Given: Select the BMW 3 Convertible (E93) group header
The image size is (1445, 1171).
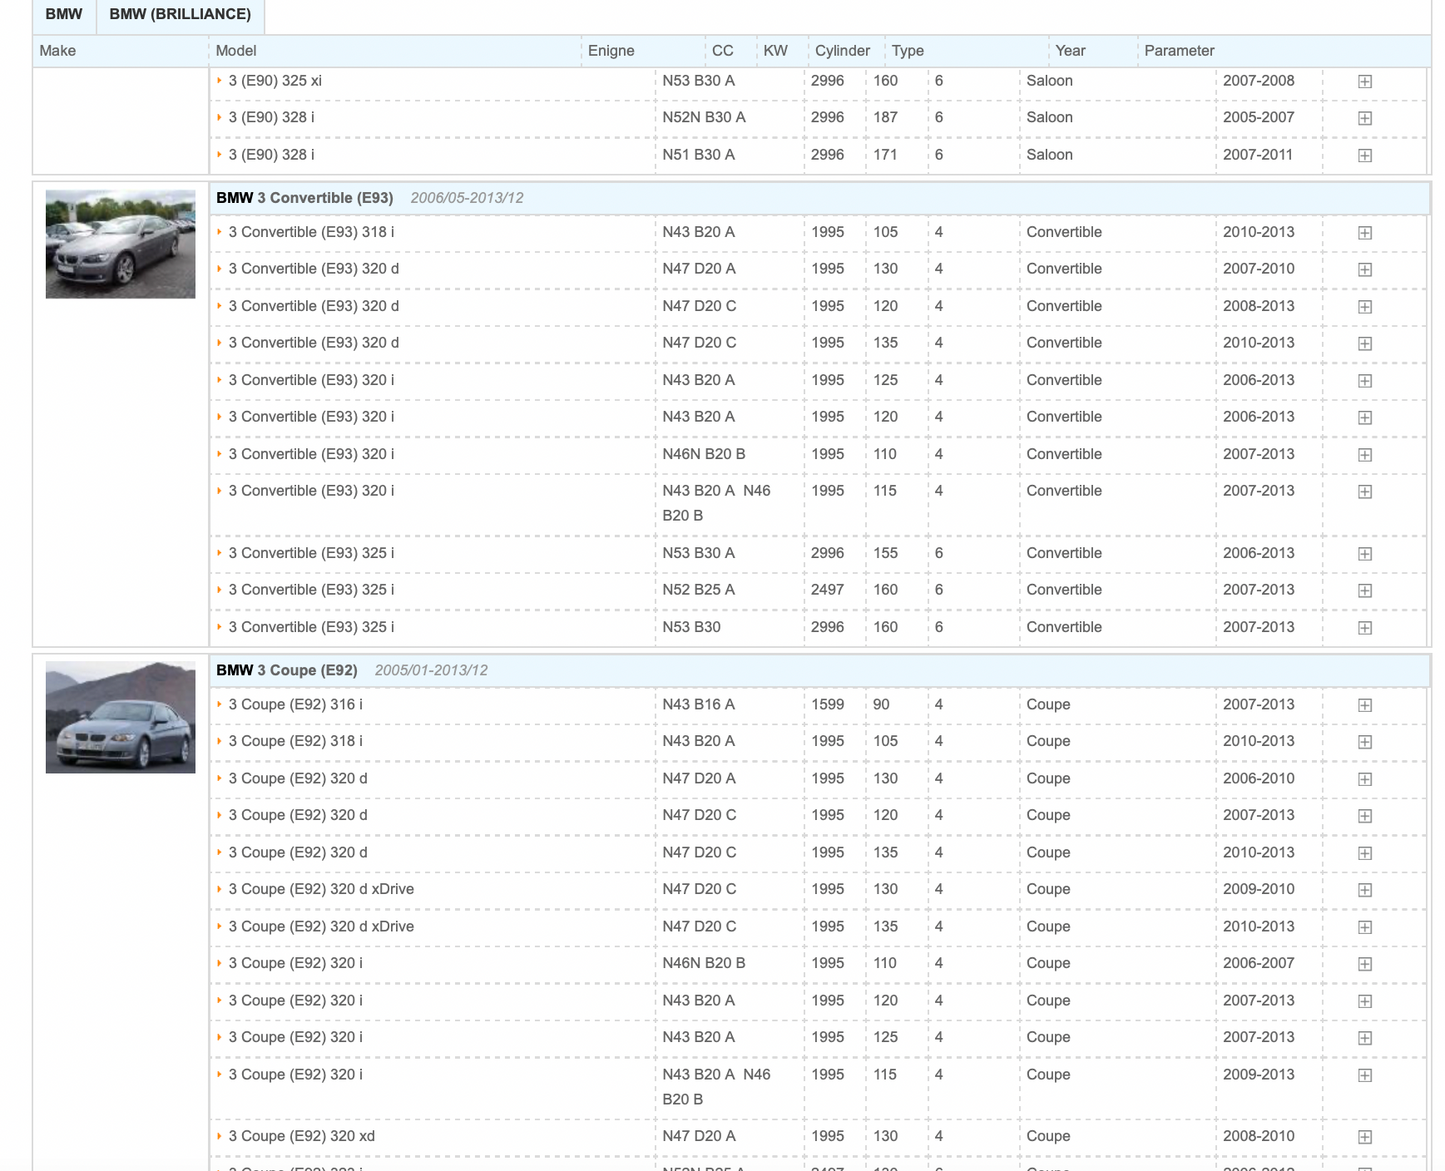Looking at the screenshot, I should pos(819,198).
